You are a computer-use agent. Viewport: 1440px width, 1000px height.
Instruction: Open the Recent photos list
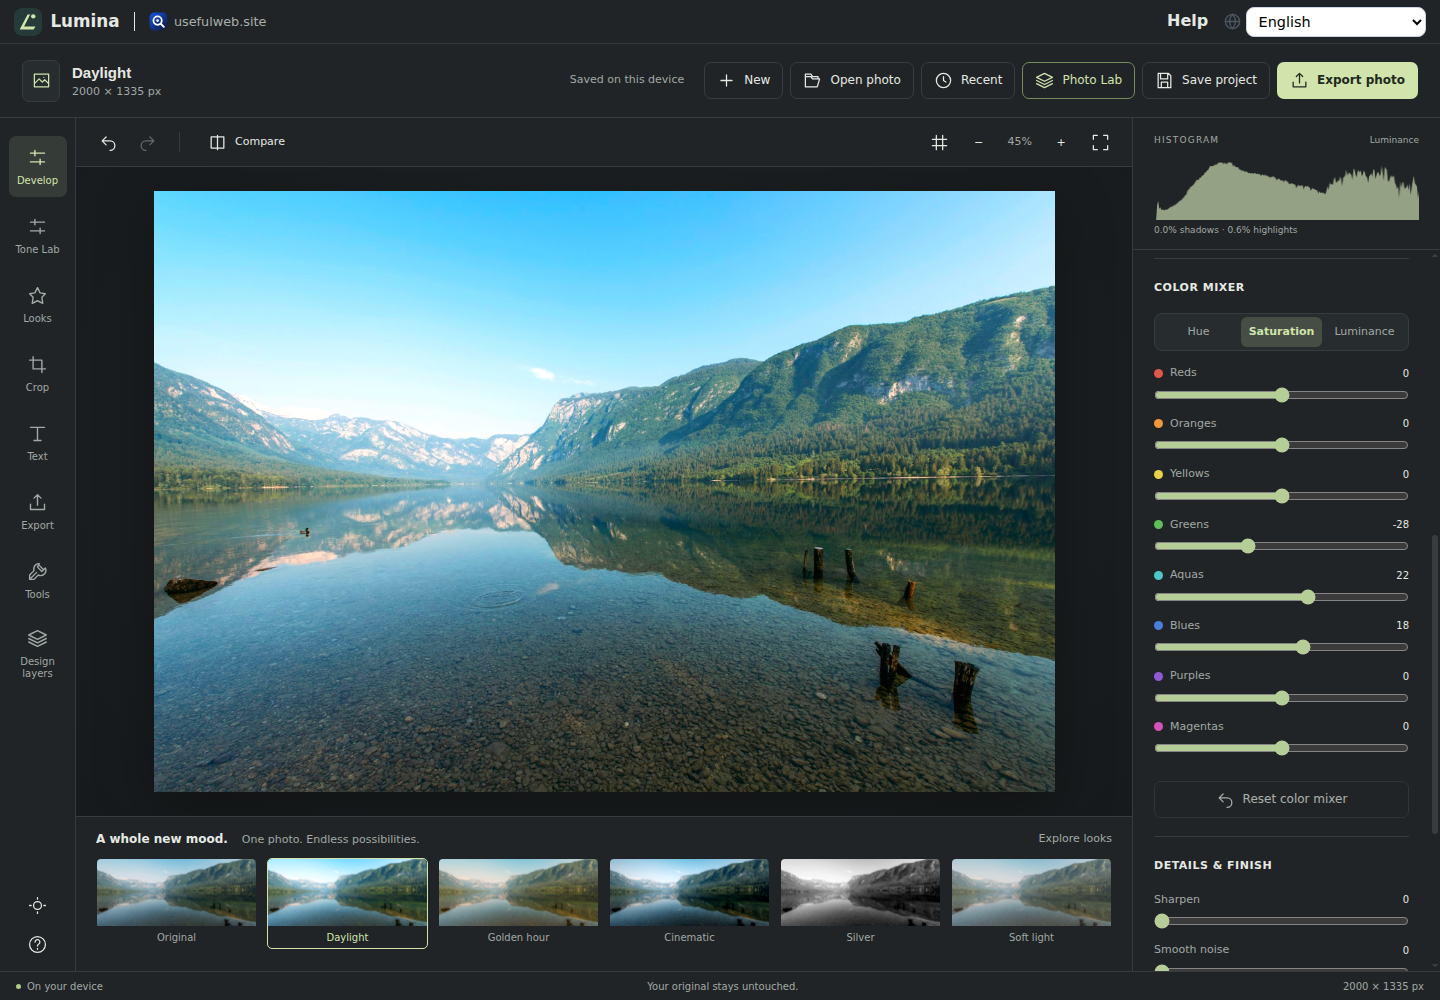[x=968, y=80]
